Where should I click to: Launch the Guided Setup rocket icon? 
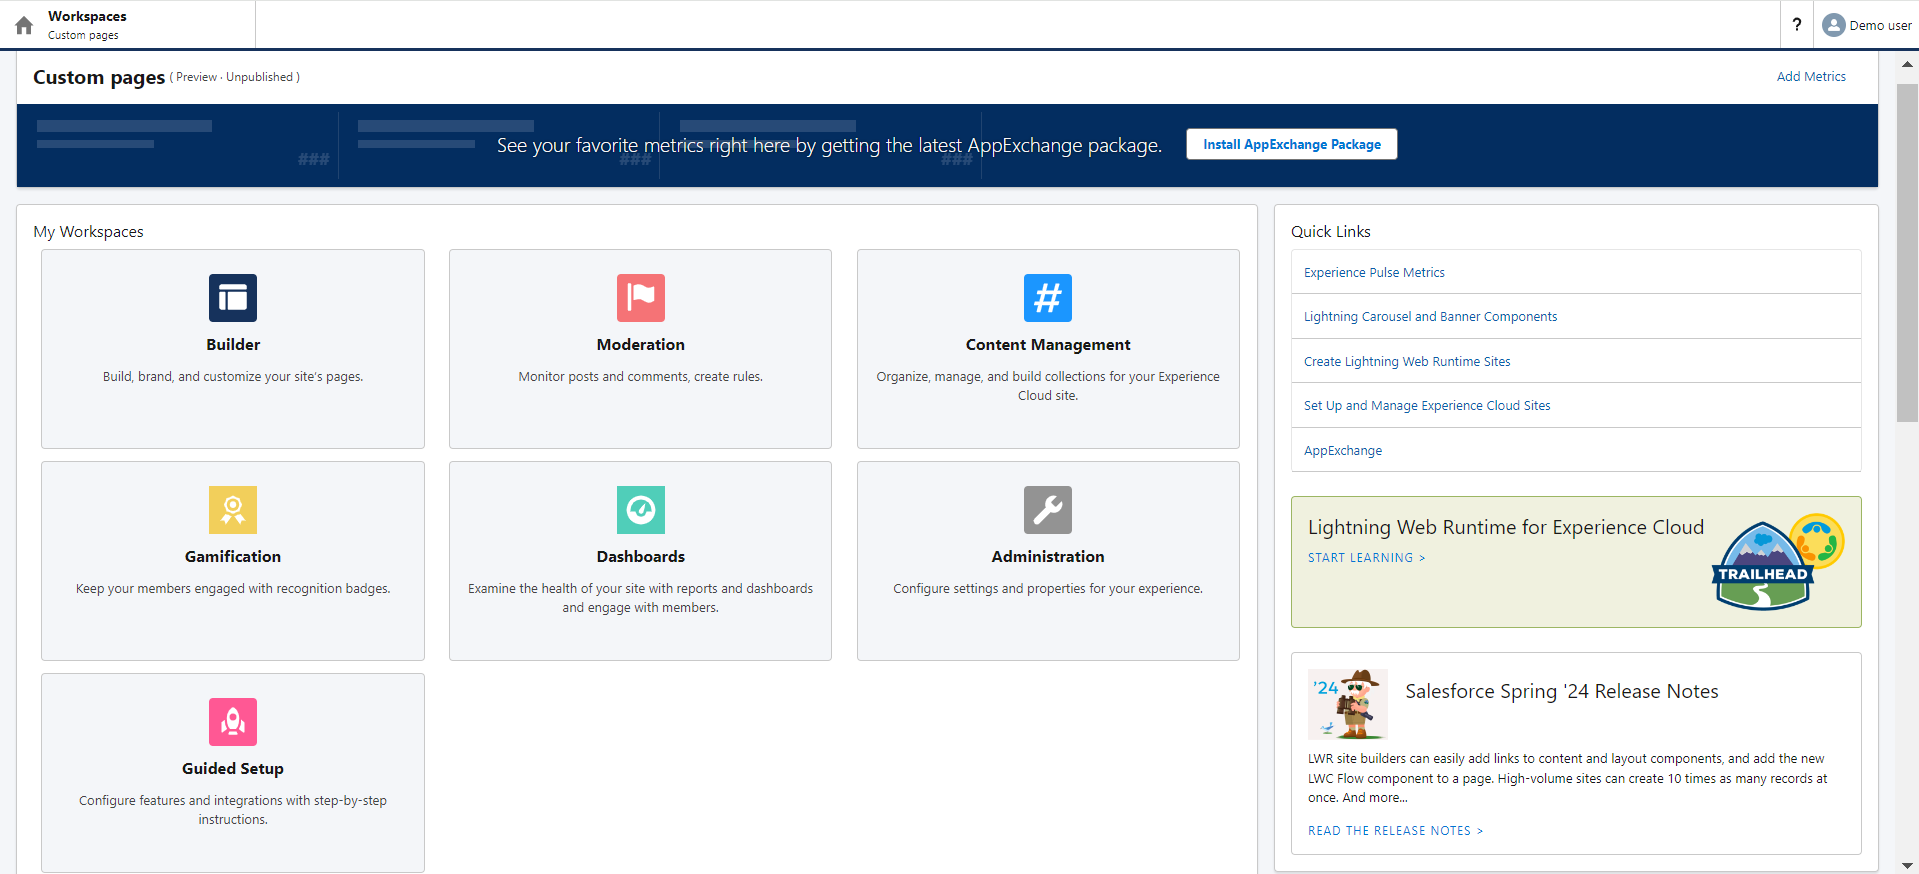tap(232, 722)
